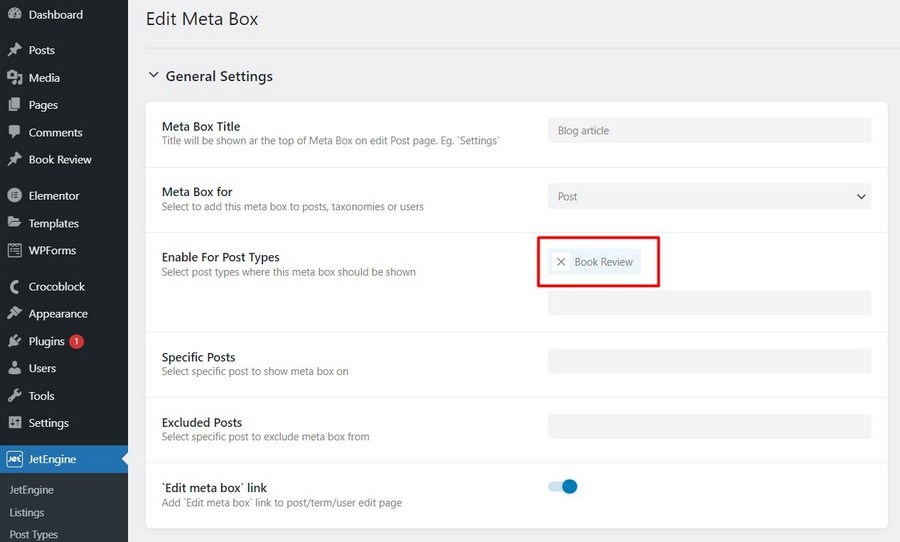This screenshot has height=542, width=900.
Task: Click the Posts pushpin icon
Action: 14,50
